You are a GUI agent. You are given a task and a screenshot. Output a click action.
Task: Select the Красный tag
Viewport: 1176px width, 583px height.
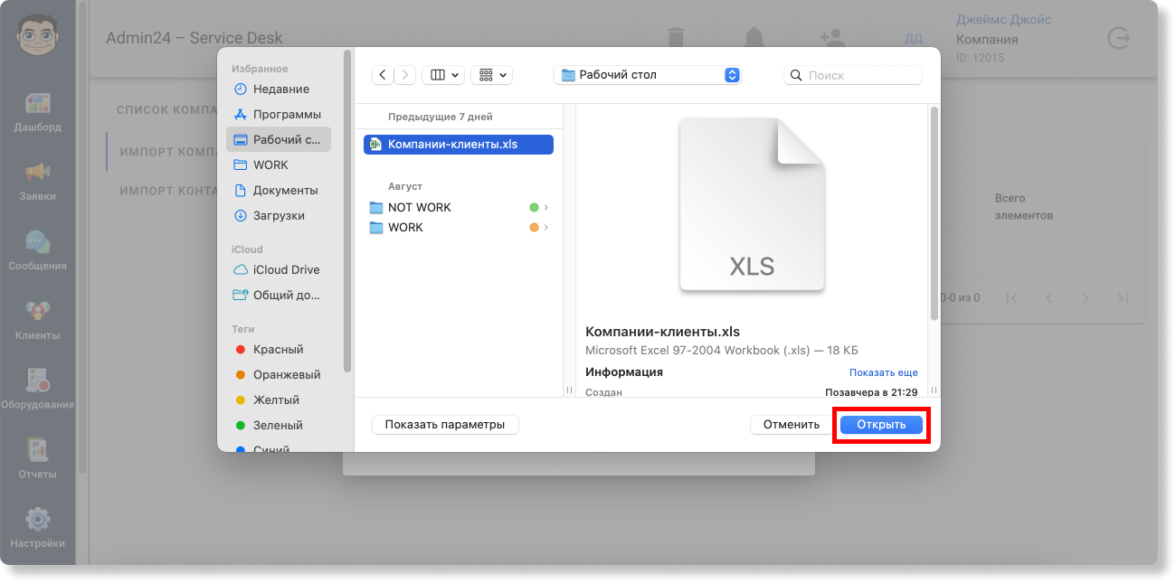[x=278, y=350]
